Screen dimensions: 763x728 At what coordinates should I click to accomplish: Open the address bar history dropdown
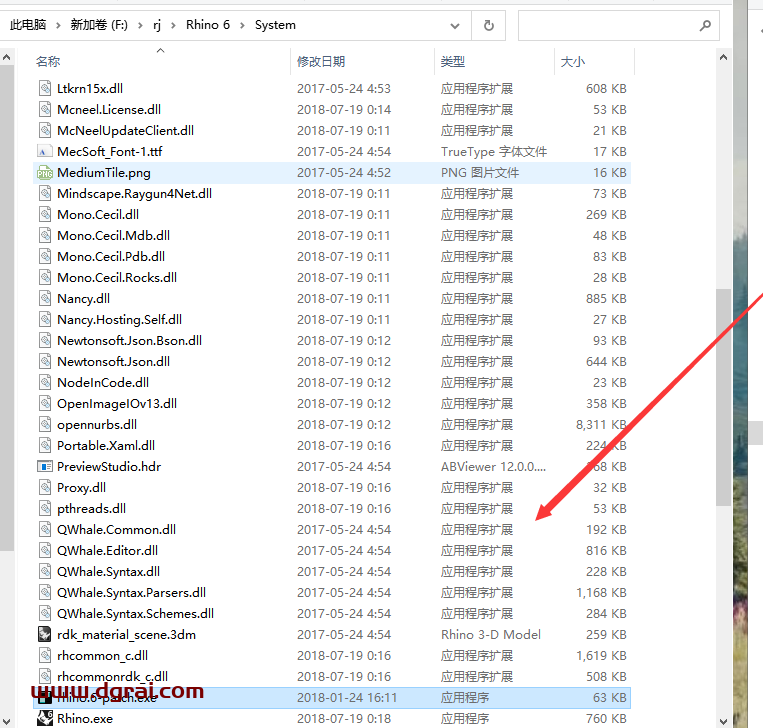[455, 26]
